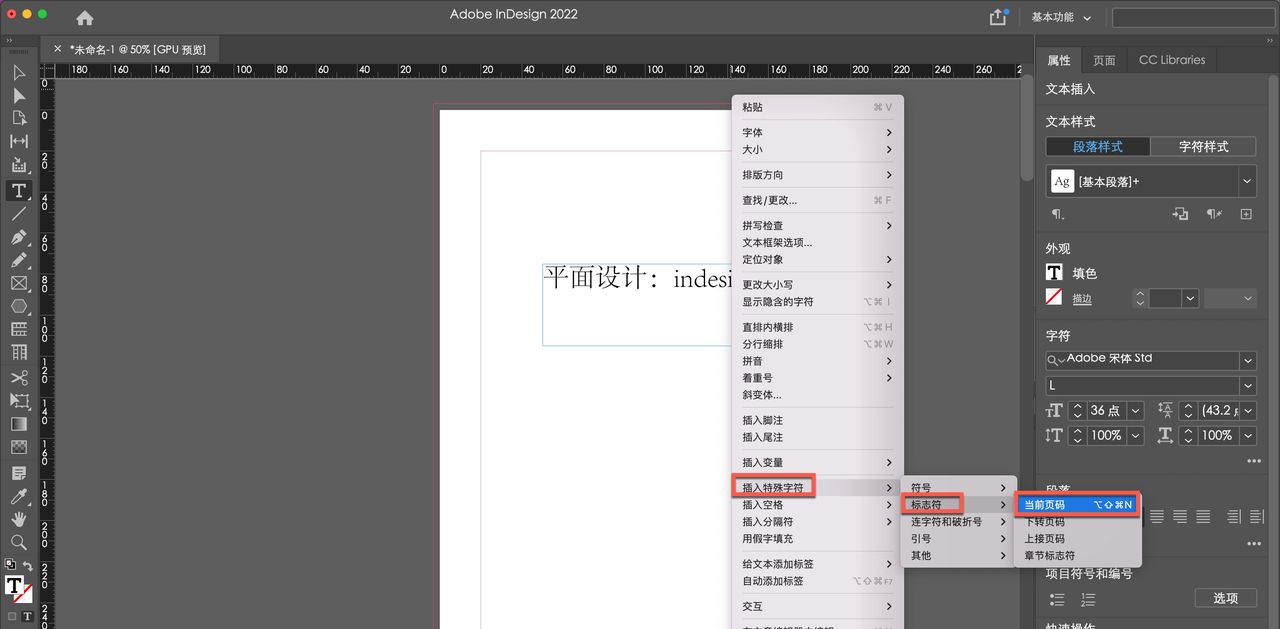Open the 基本功能 workspace switcher
The height and width of the screenshot is (629, 1280).
coord(1052,16)
